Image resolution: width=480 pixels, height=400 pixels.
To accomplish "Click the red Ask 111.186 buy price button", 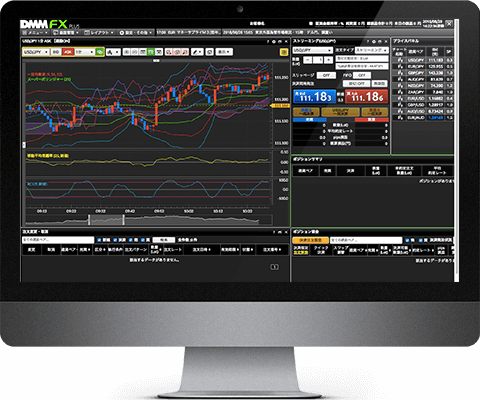I will [366, 97].
